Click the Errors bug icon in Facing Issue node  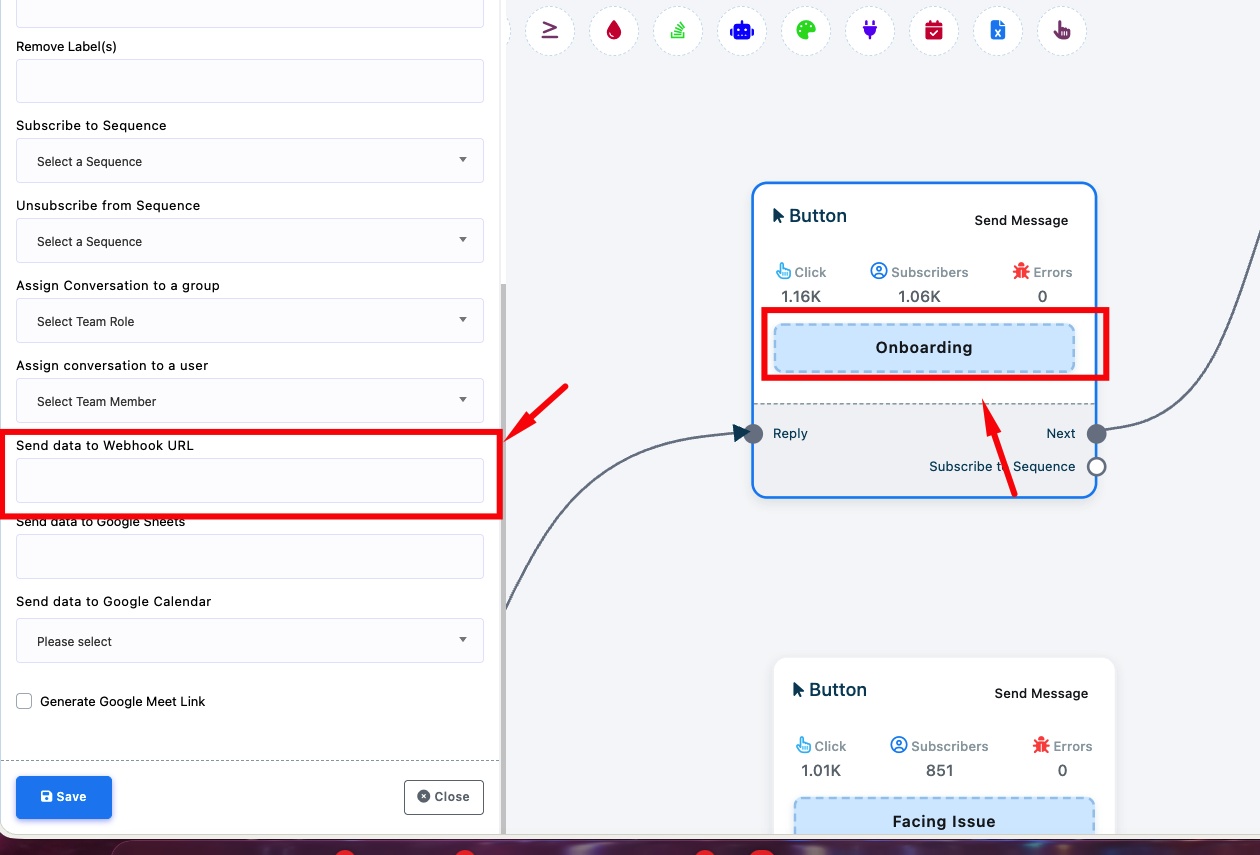pos(1041,745)
